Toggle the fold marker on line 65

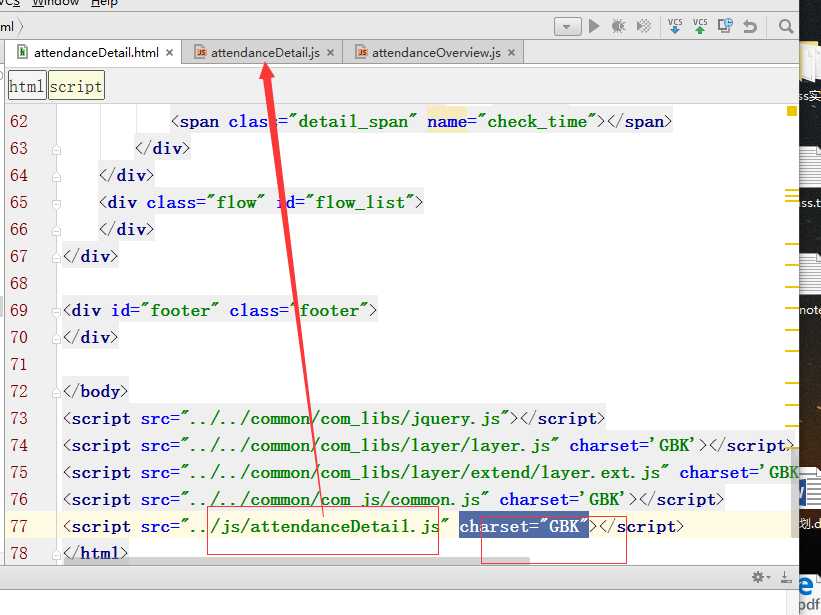(x=57, y=204)
